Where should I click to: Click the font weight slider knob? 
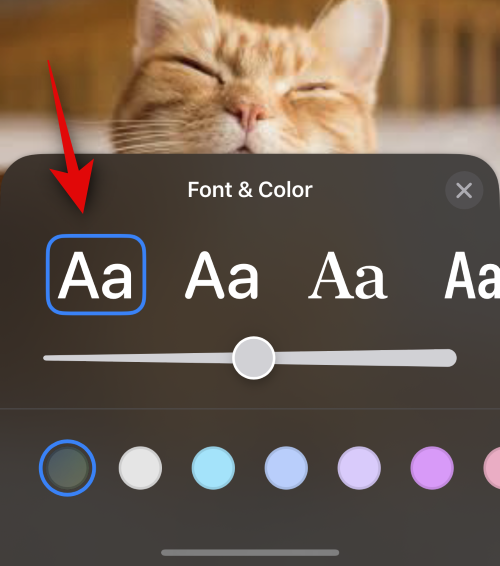point(253,358)
